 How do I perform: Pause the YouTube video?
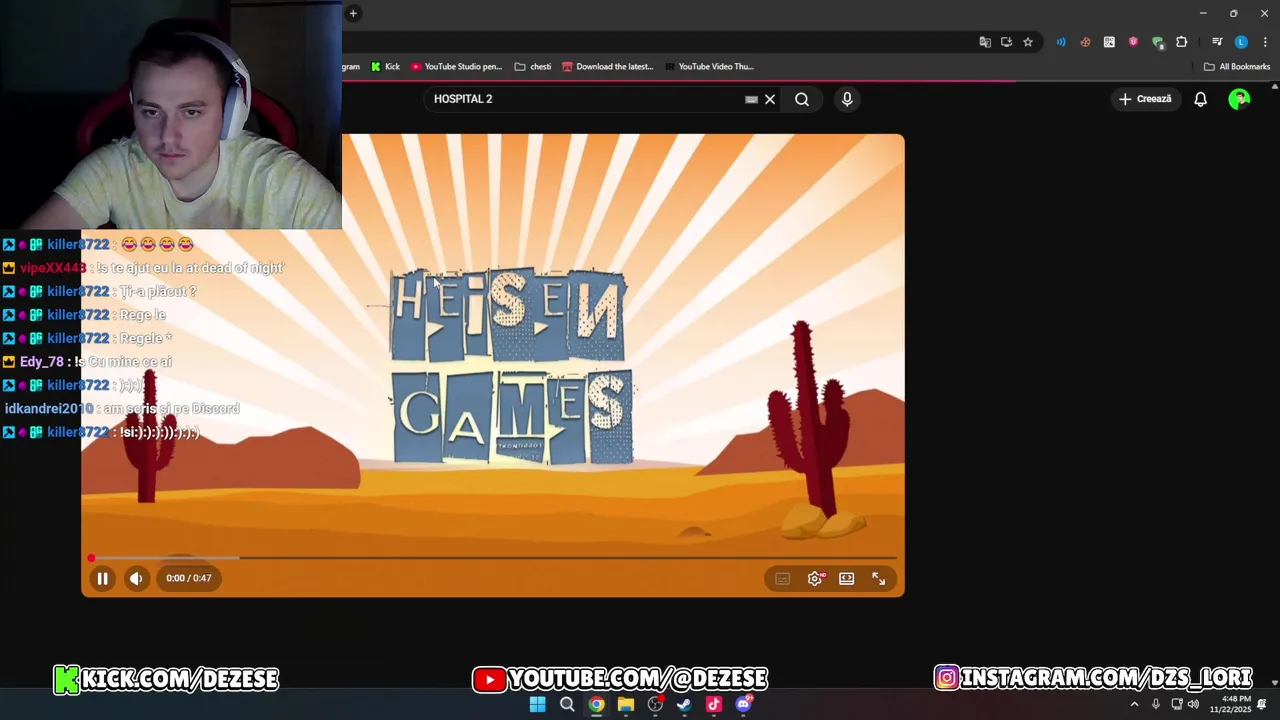tap(102, 578)
